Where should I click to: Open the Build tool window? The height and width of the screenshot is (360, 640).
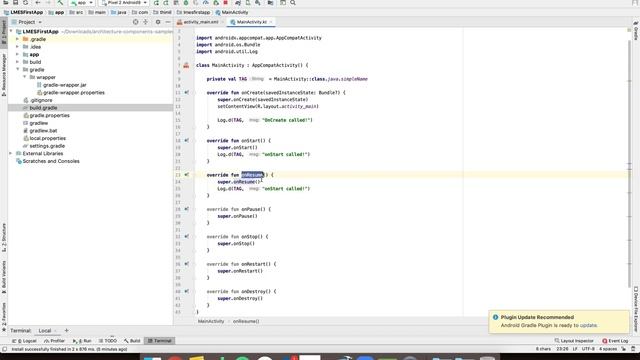click(x=132, y=341)
